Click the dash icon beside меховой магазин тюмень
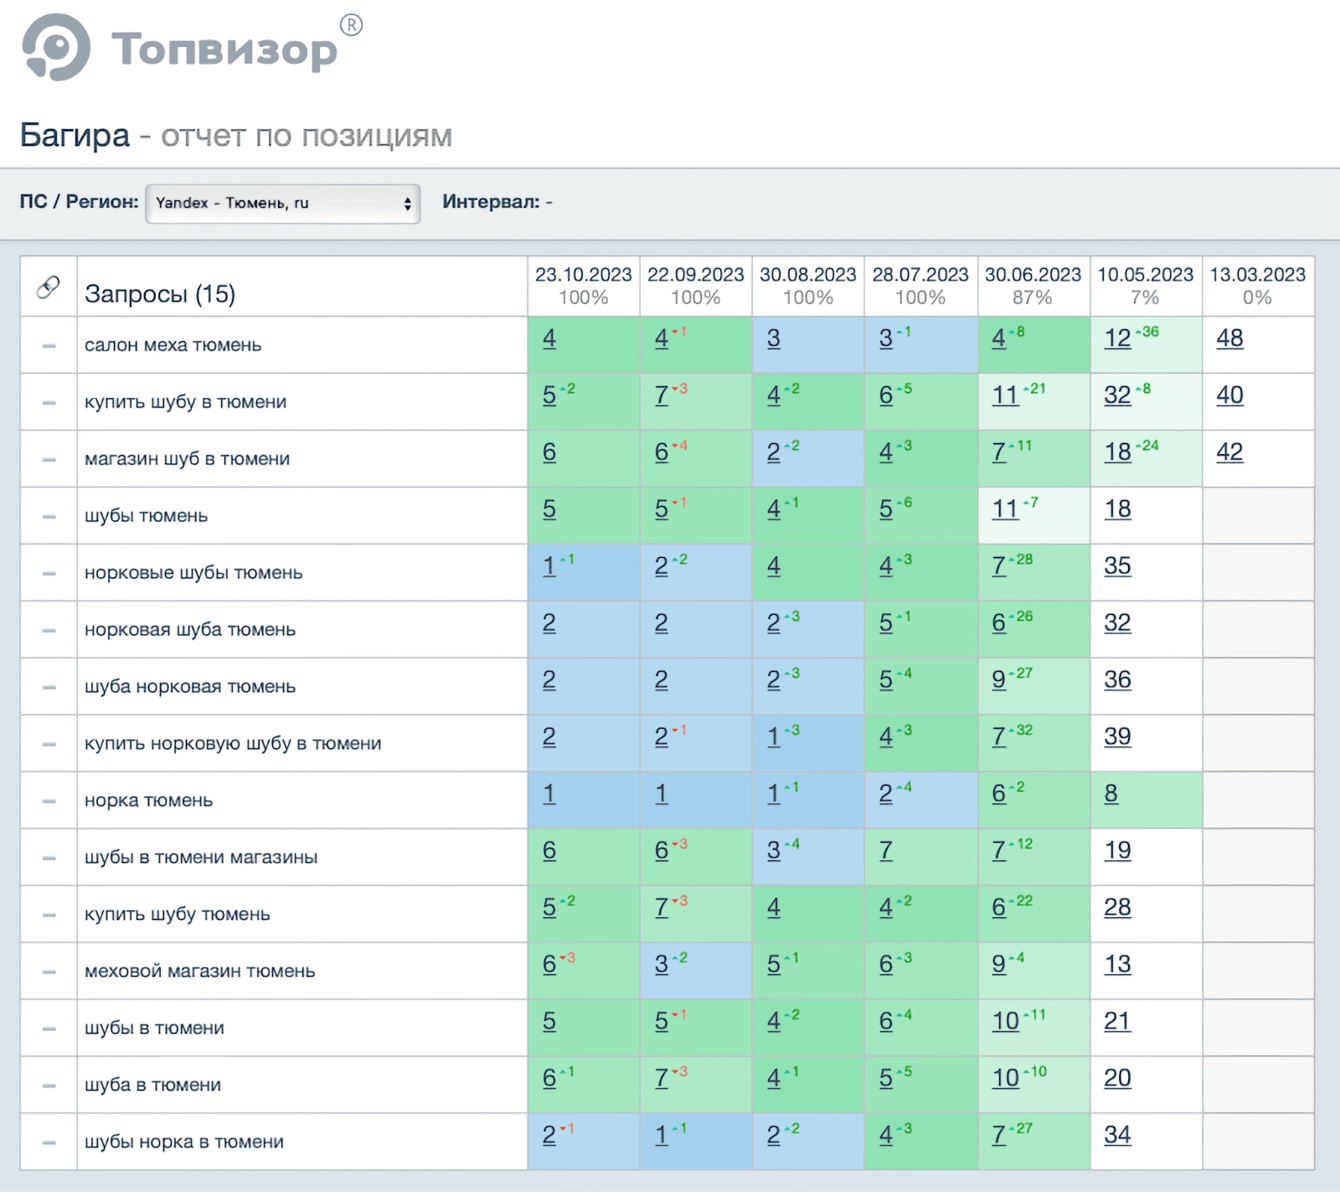The height and width of the screenshot is (1192, 1340). coord(49,972)
